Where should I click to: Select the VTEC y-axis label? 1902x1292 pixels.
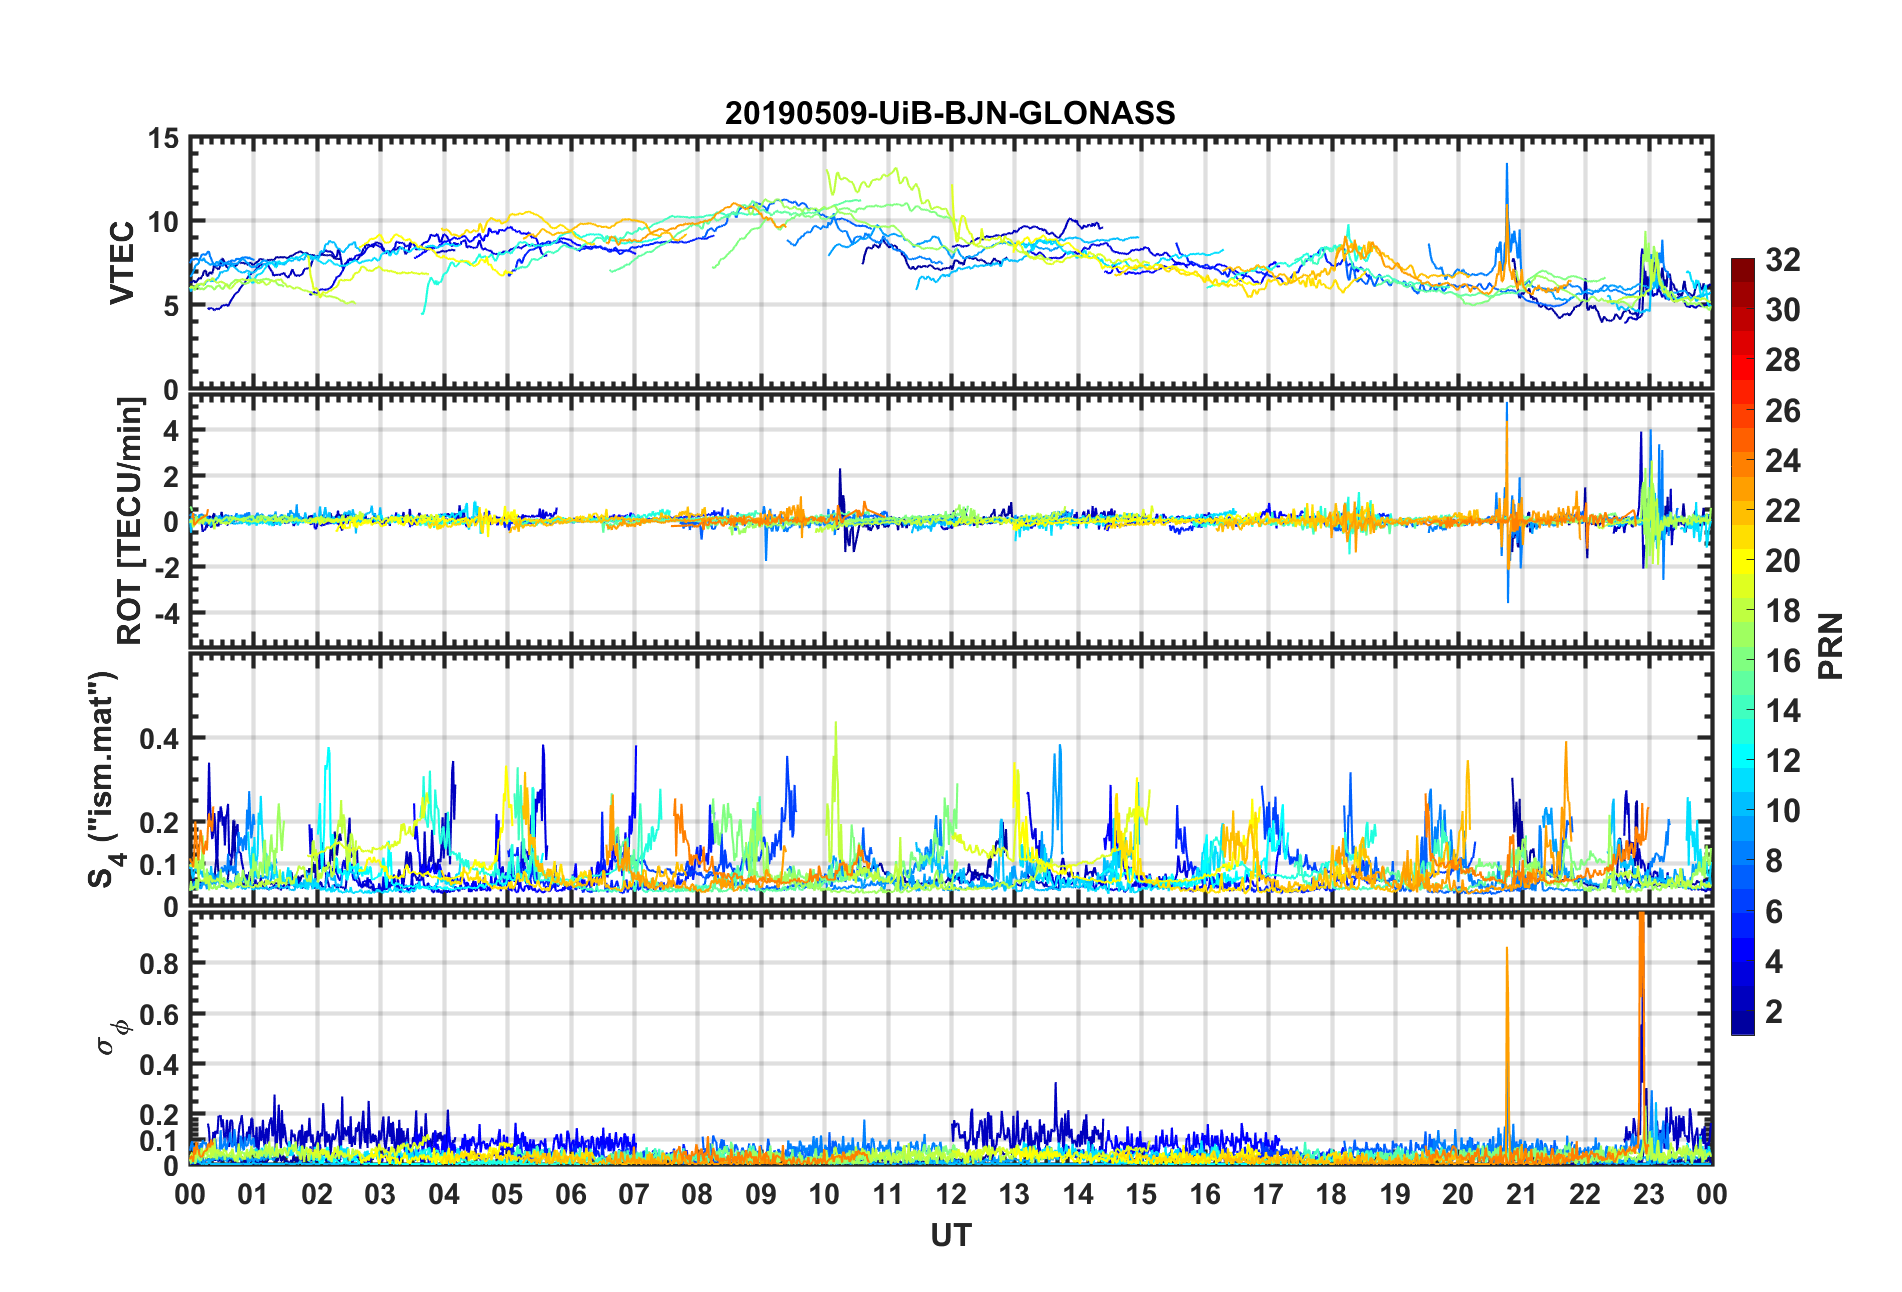click(x=122, y=263)
